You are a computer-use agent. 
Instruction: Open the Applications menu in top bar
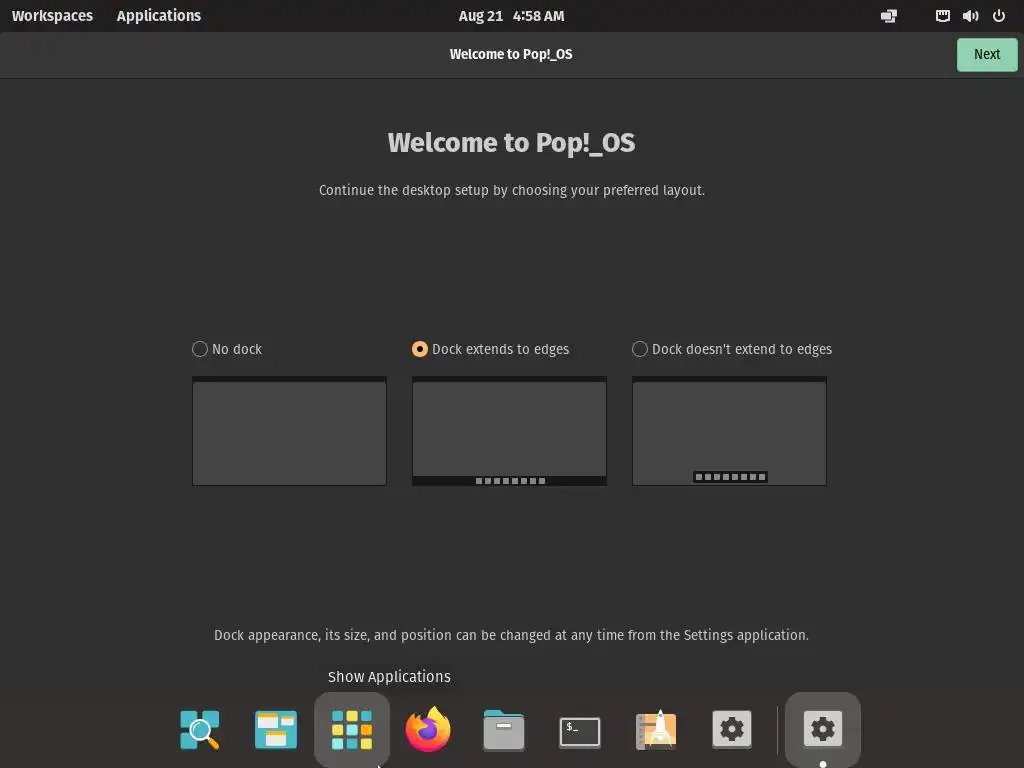pos(159,16)
